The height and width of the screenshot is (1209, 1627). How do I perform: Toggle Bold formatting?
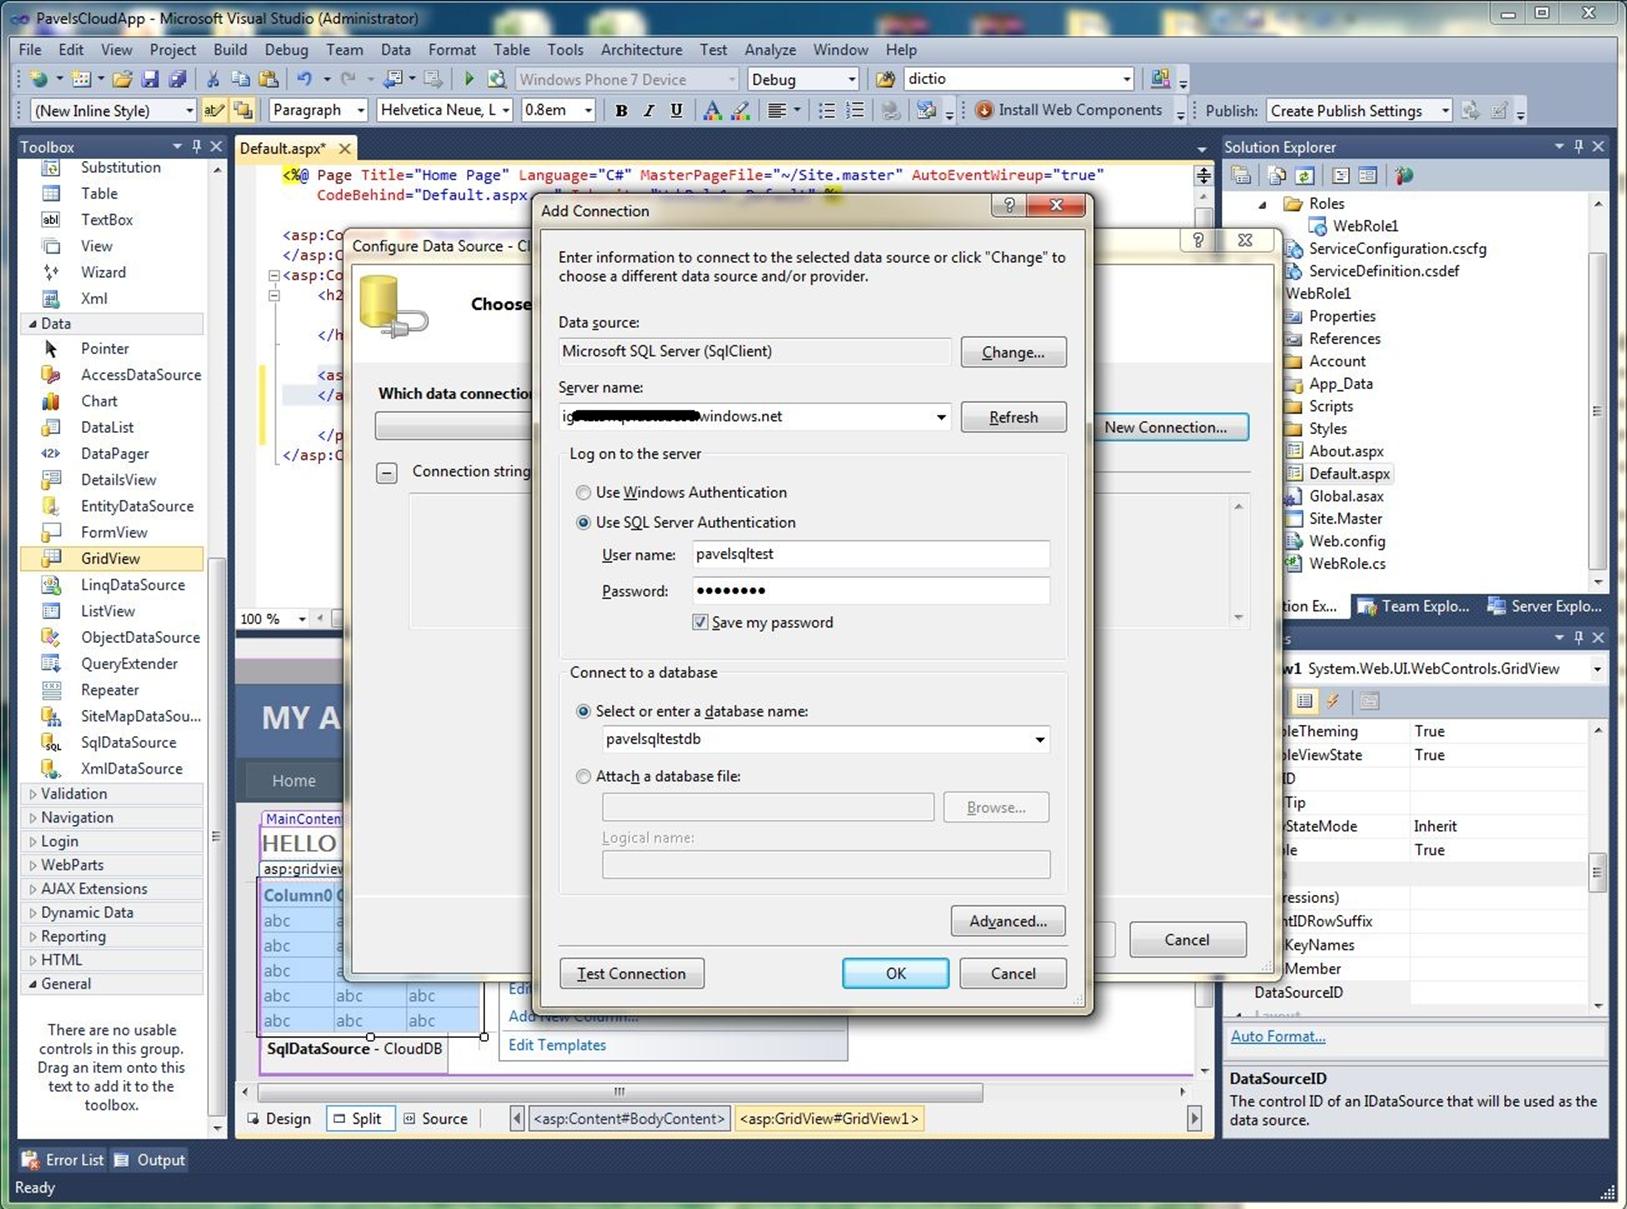pyautogui.click(x=621, y=110)
